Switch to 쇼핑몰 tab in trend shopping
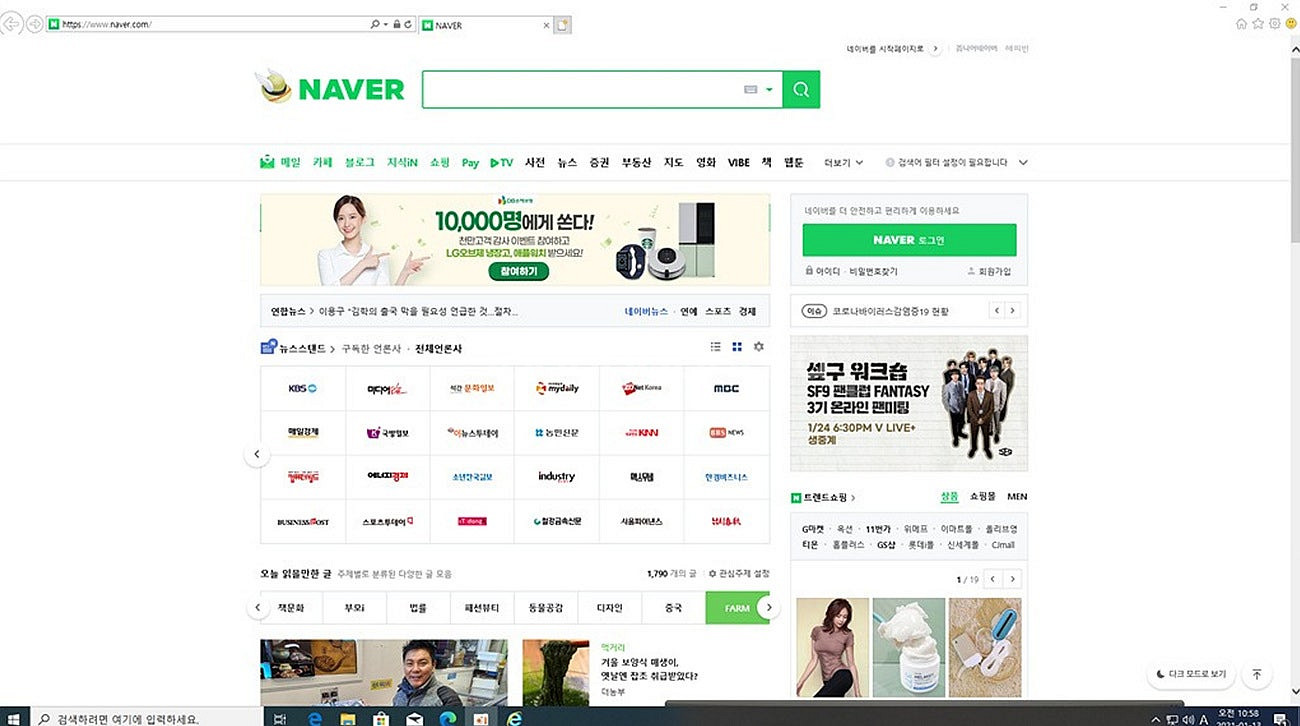The image size is (1300, 726). (982, 496)
